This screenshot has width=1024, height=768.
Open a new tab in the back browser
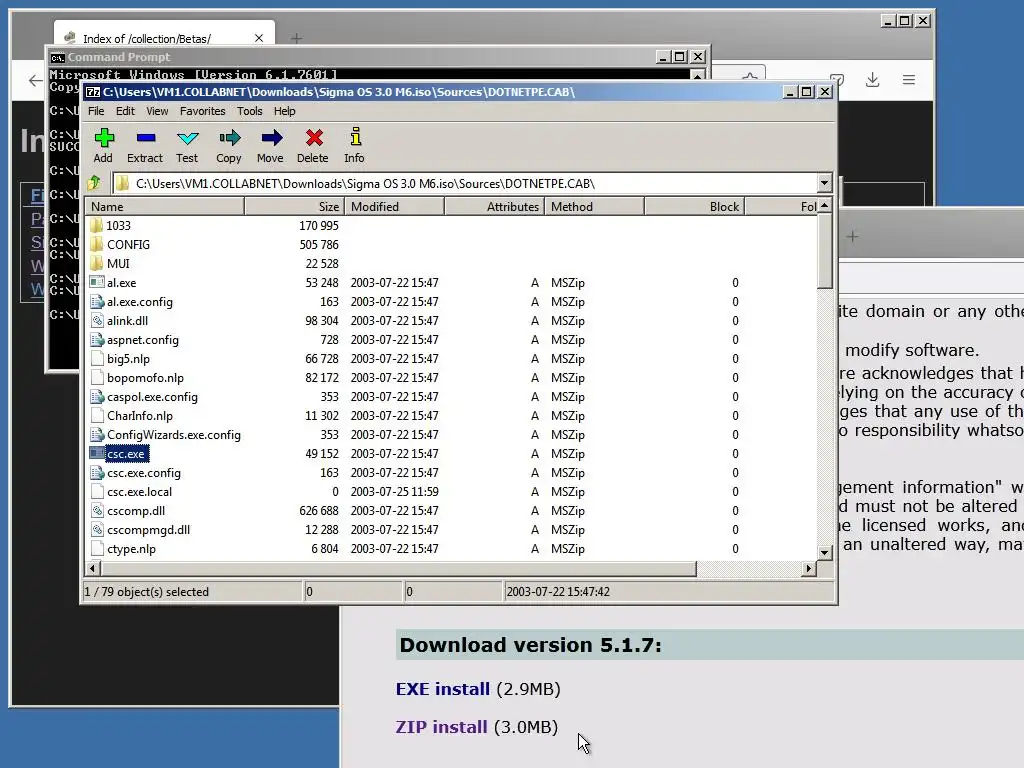pyautogui.click(x=296, y=38)
